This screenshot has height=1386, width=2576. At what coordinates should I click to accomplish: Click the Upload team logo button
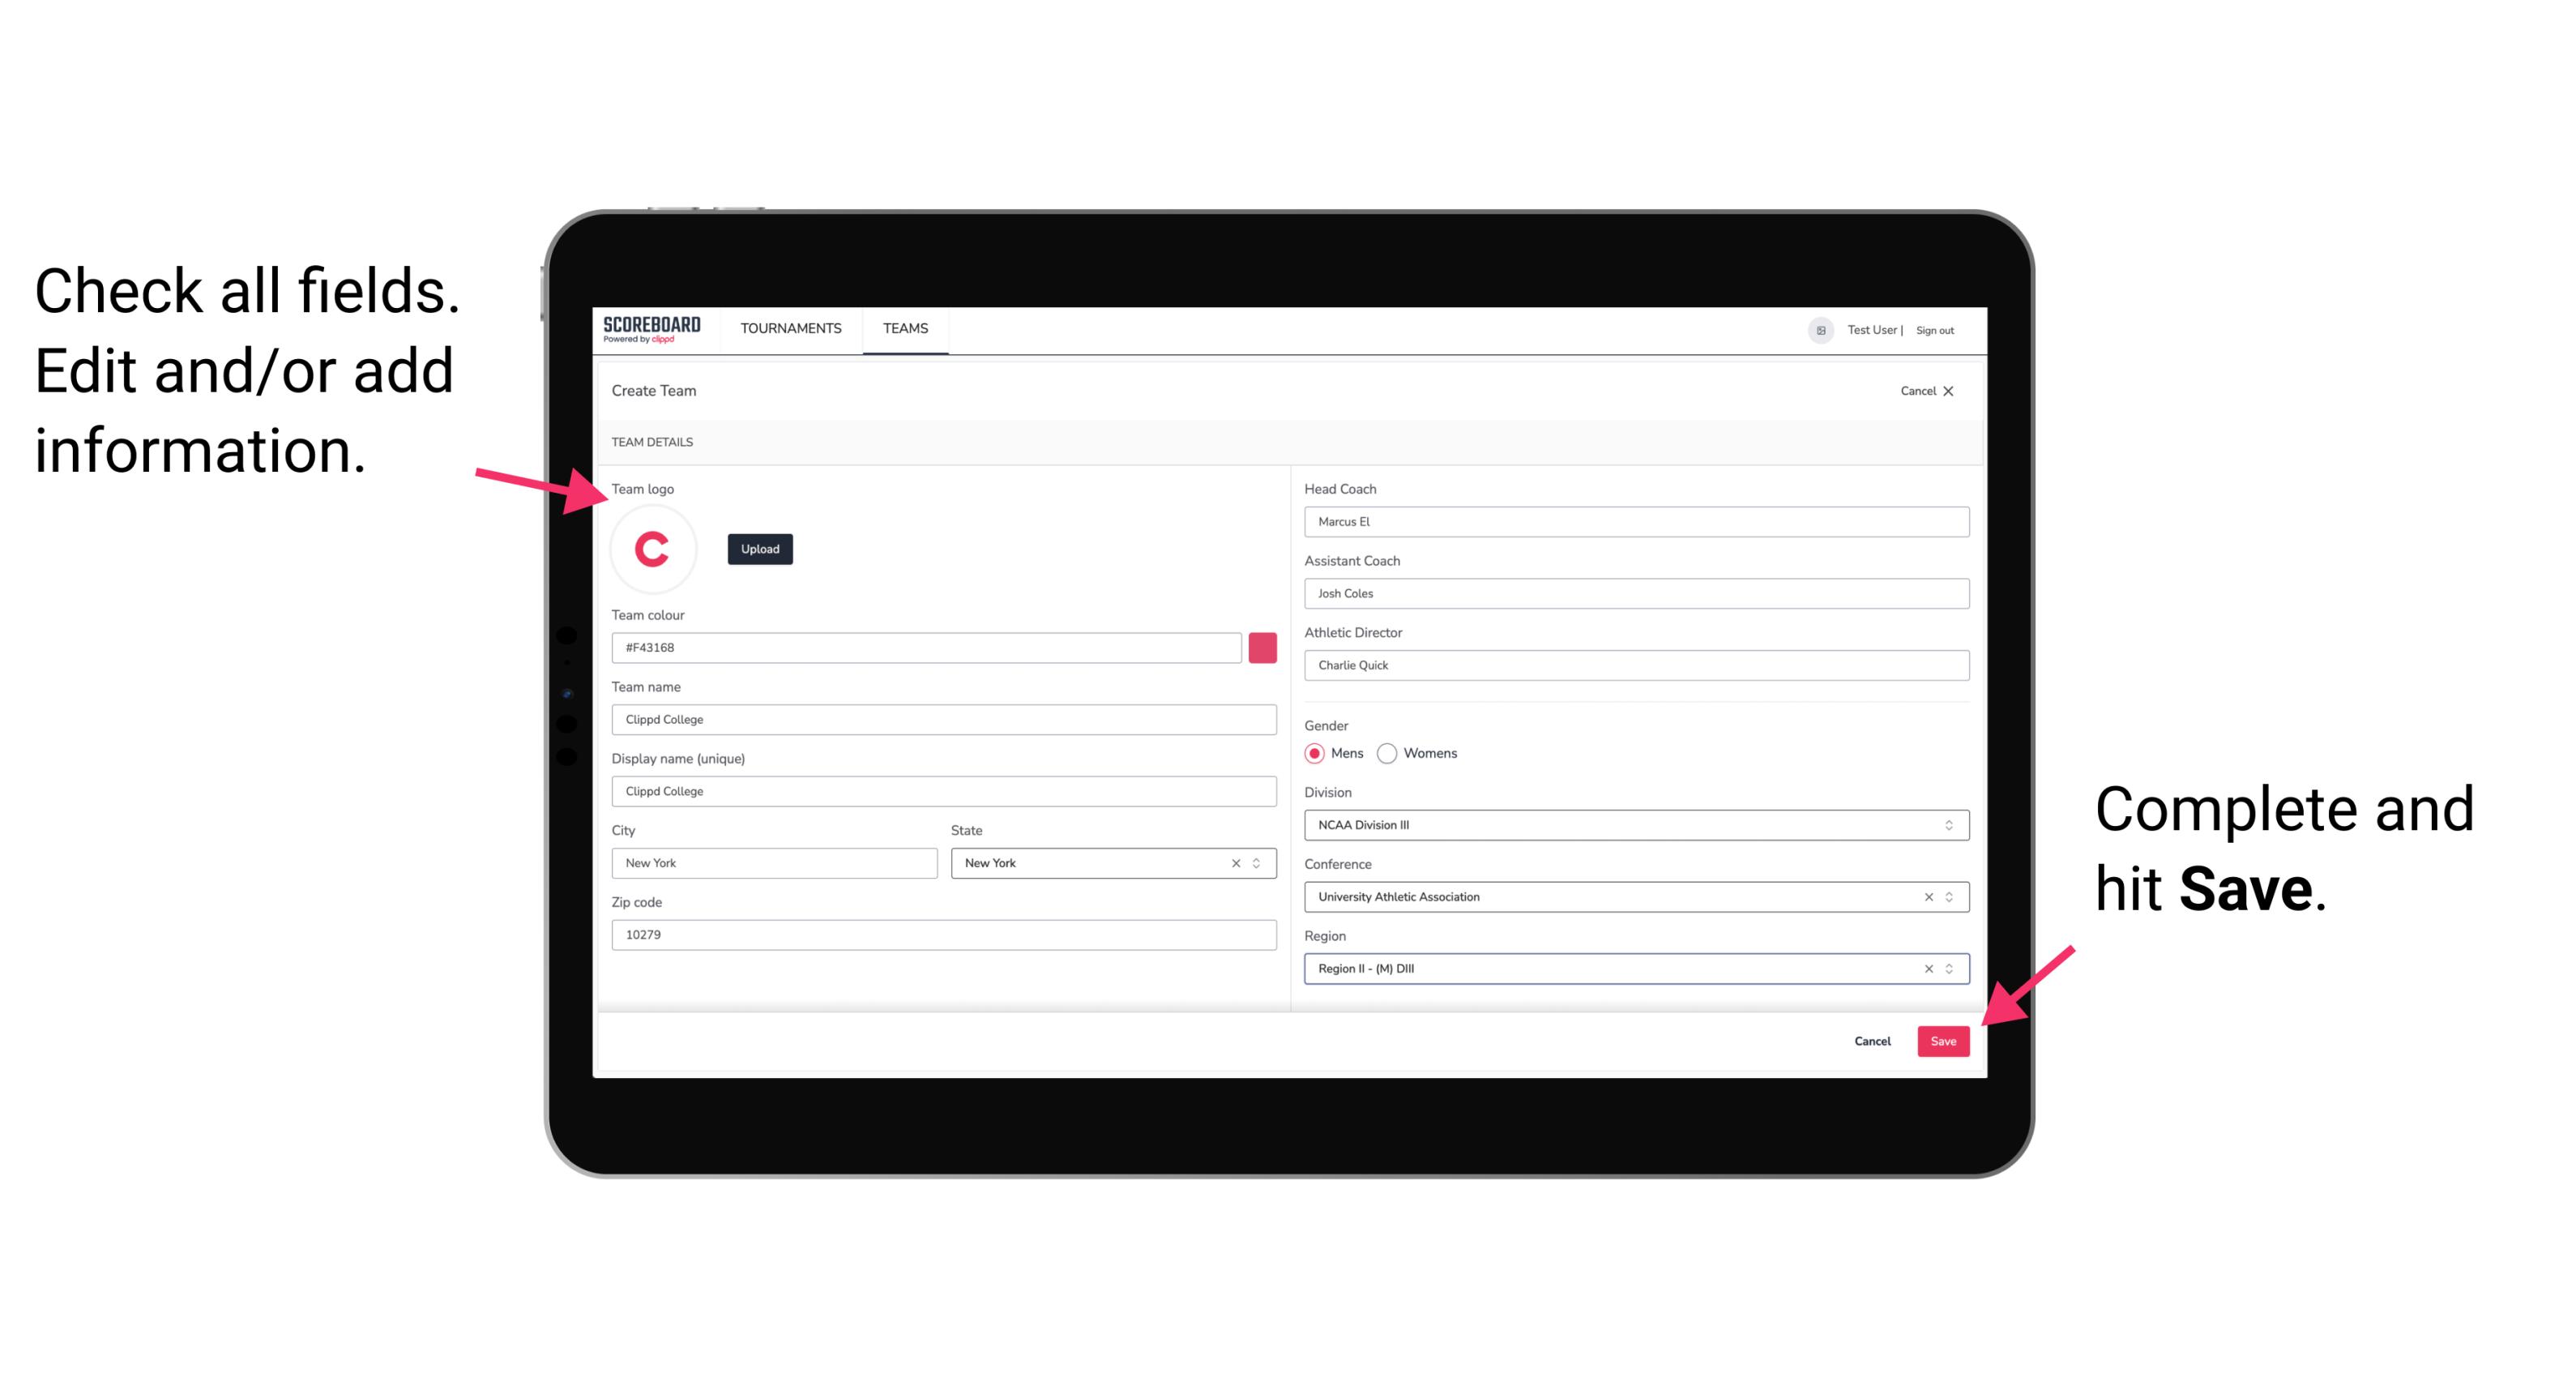tap(759, 548)
